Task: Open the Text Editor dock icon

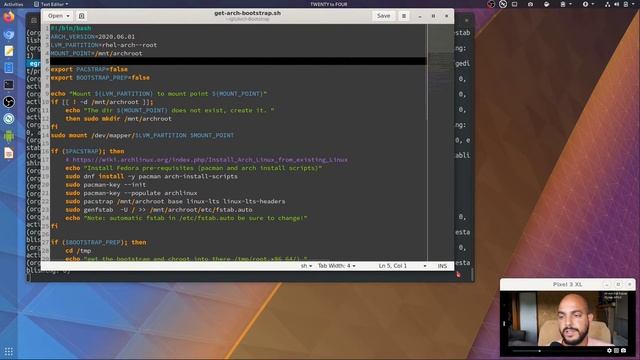Action: (x=9, y=51)
